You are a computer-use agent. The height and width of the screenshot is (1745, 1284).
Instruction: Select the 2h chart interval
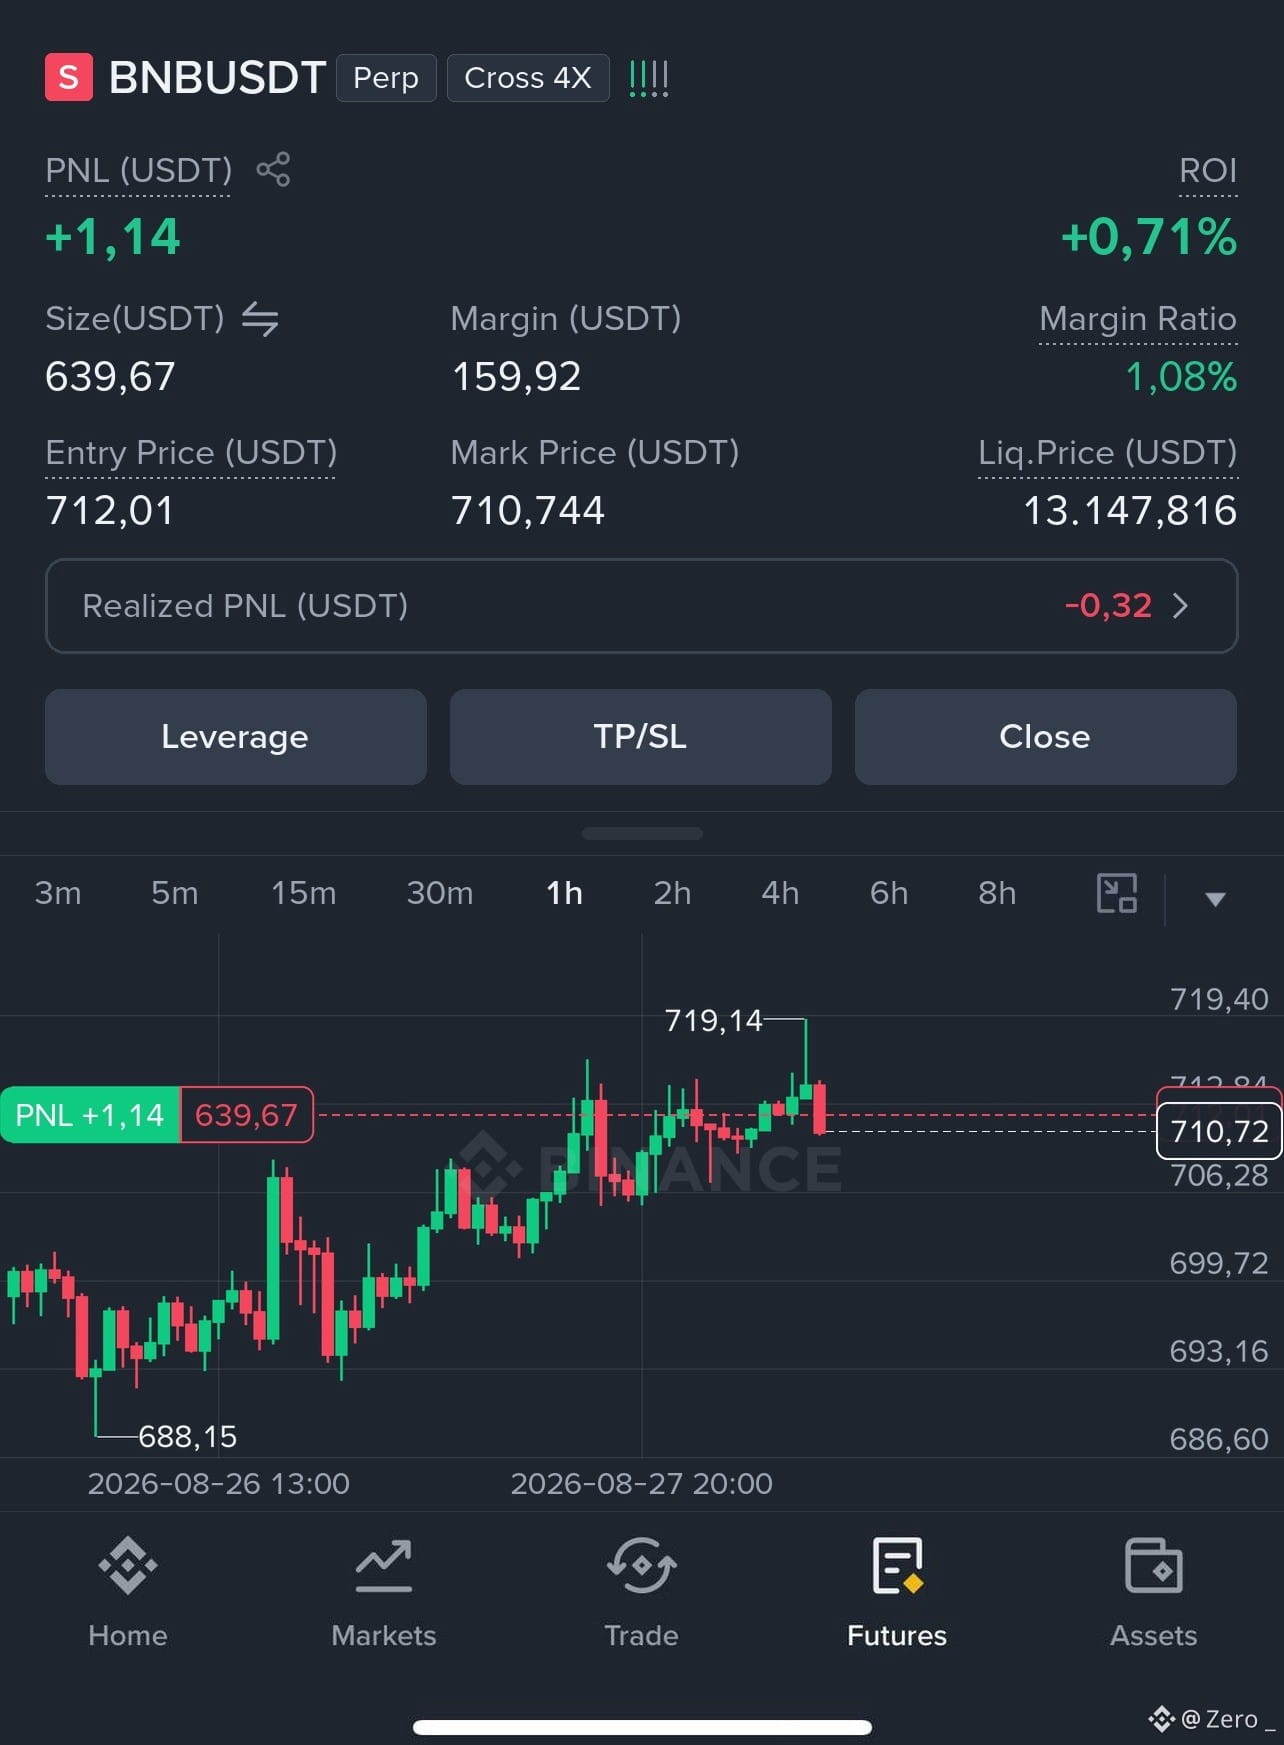pos(673,893)
